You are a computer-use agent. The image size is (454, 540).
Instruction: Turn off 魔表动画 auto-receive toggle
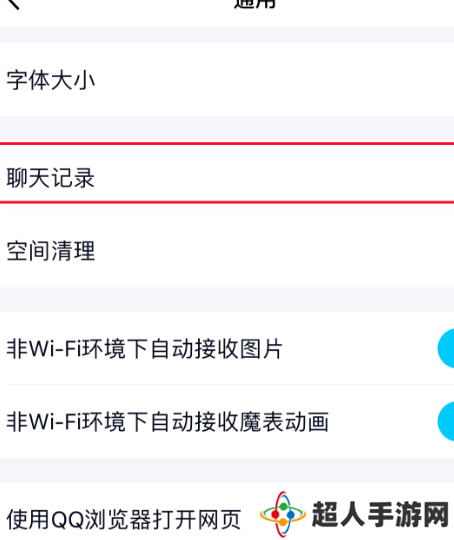coord(446,421)
